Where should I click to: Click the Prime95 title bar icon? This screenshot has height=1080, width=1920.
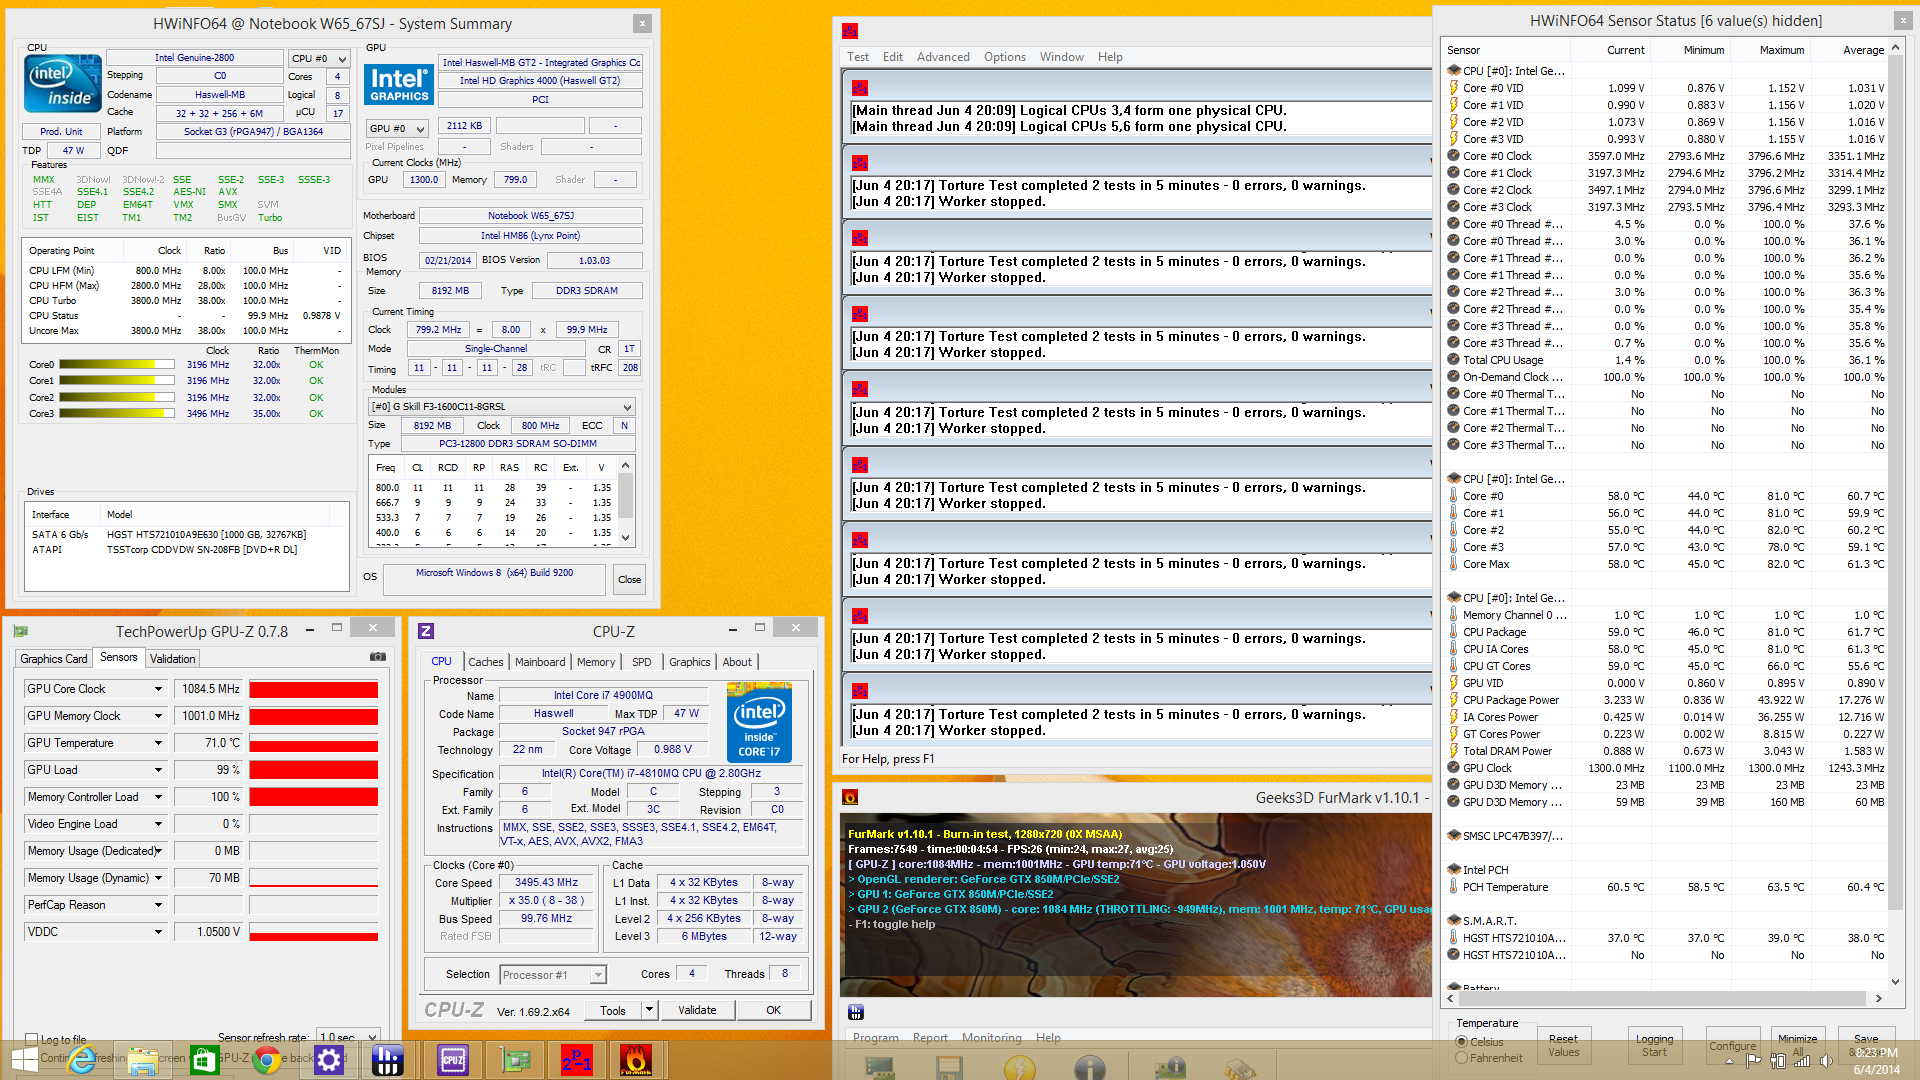point(850,31)
